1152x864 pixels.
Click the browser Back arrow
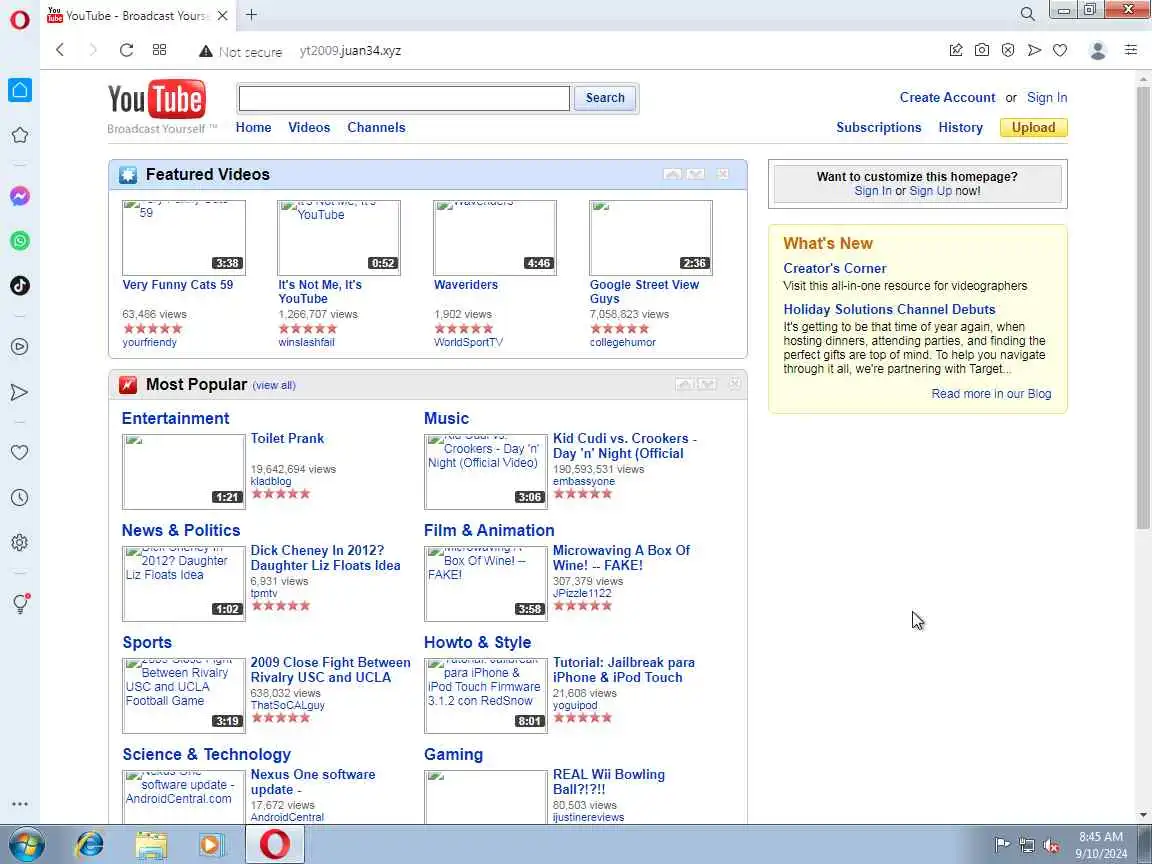[x=60, y=50]
